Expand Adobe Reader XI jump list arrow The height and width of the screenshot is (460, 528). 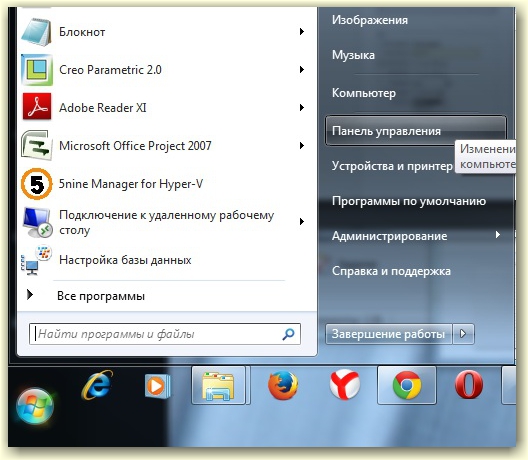coord(302,108)
